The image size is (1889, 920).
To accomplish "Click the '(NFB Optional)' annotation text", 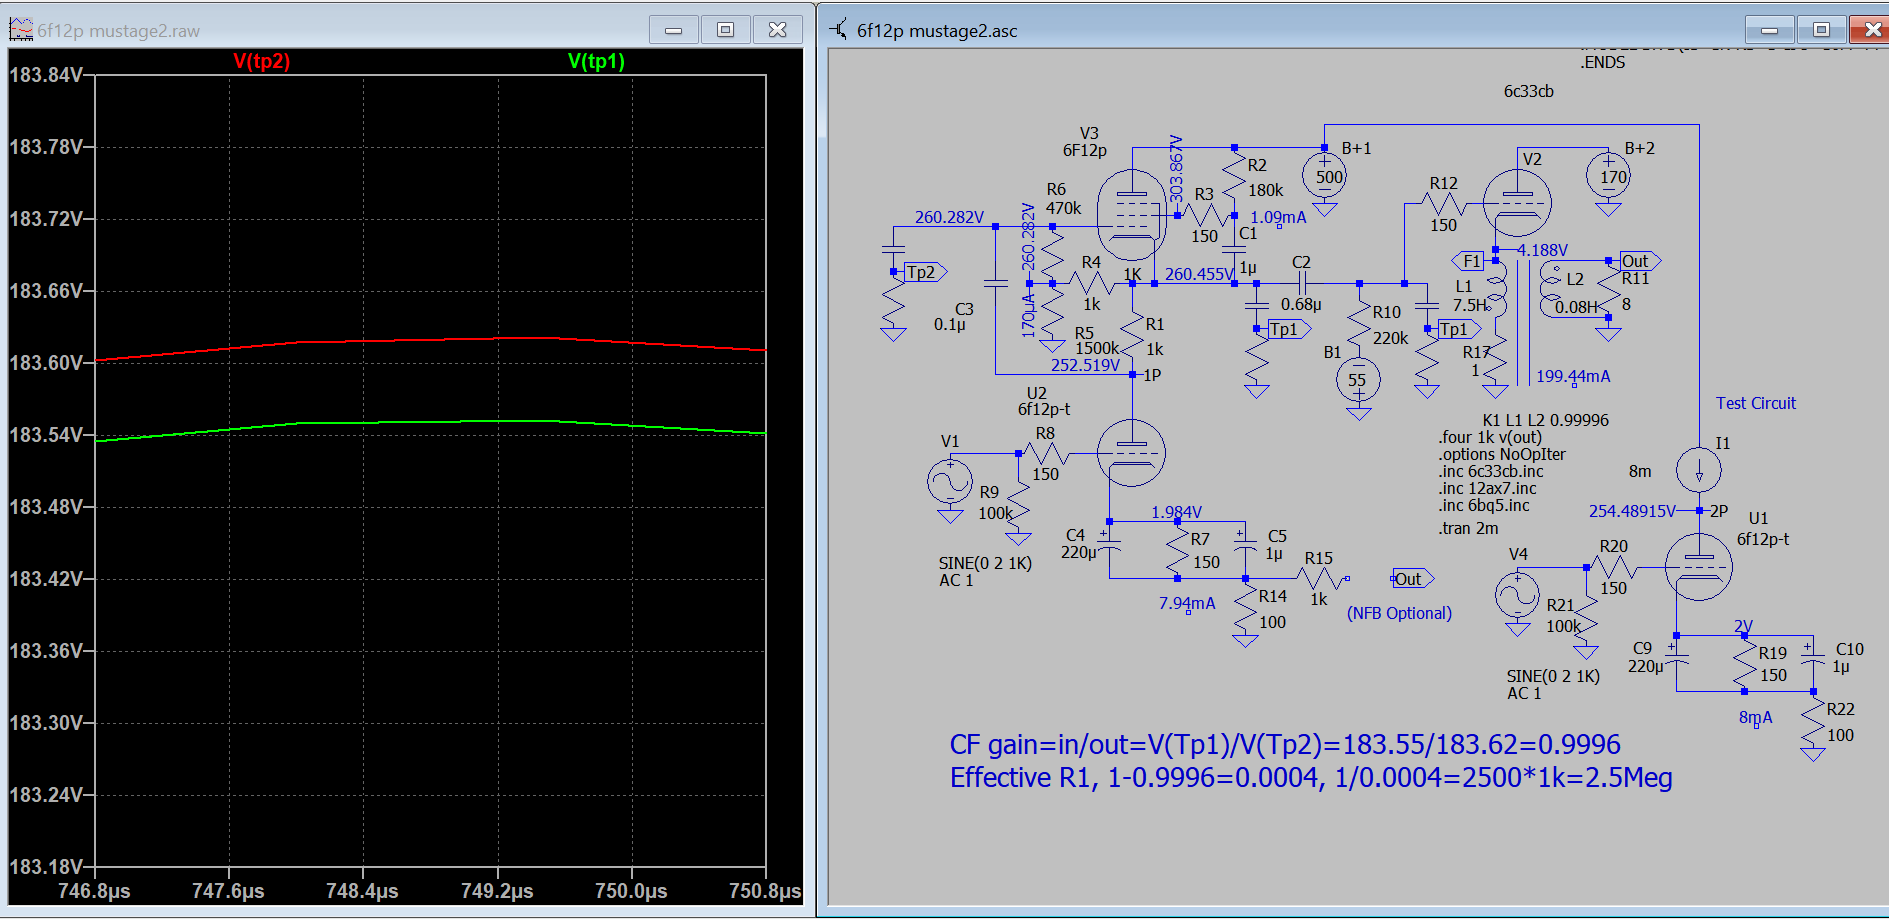I will coord(1399,614).
